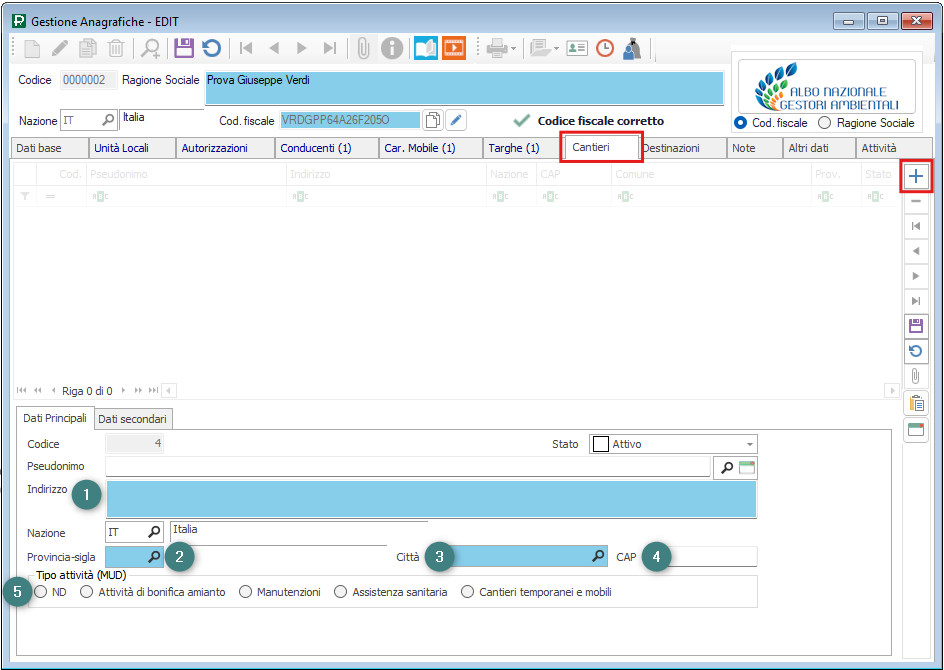Click the info circle icon in toolbar
944x670 pixels.
click(392, 47)
